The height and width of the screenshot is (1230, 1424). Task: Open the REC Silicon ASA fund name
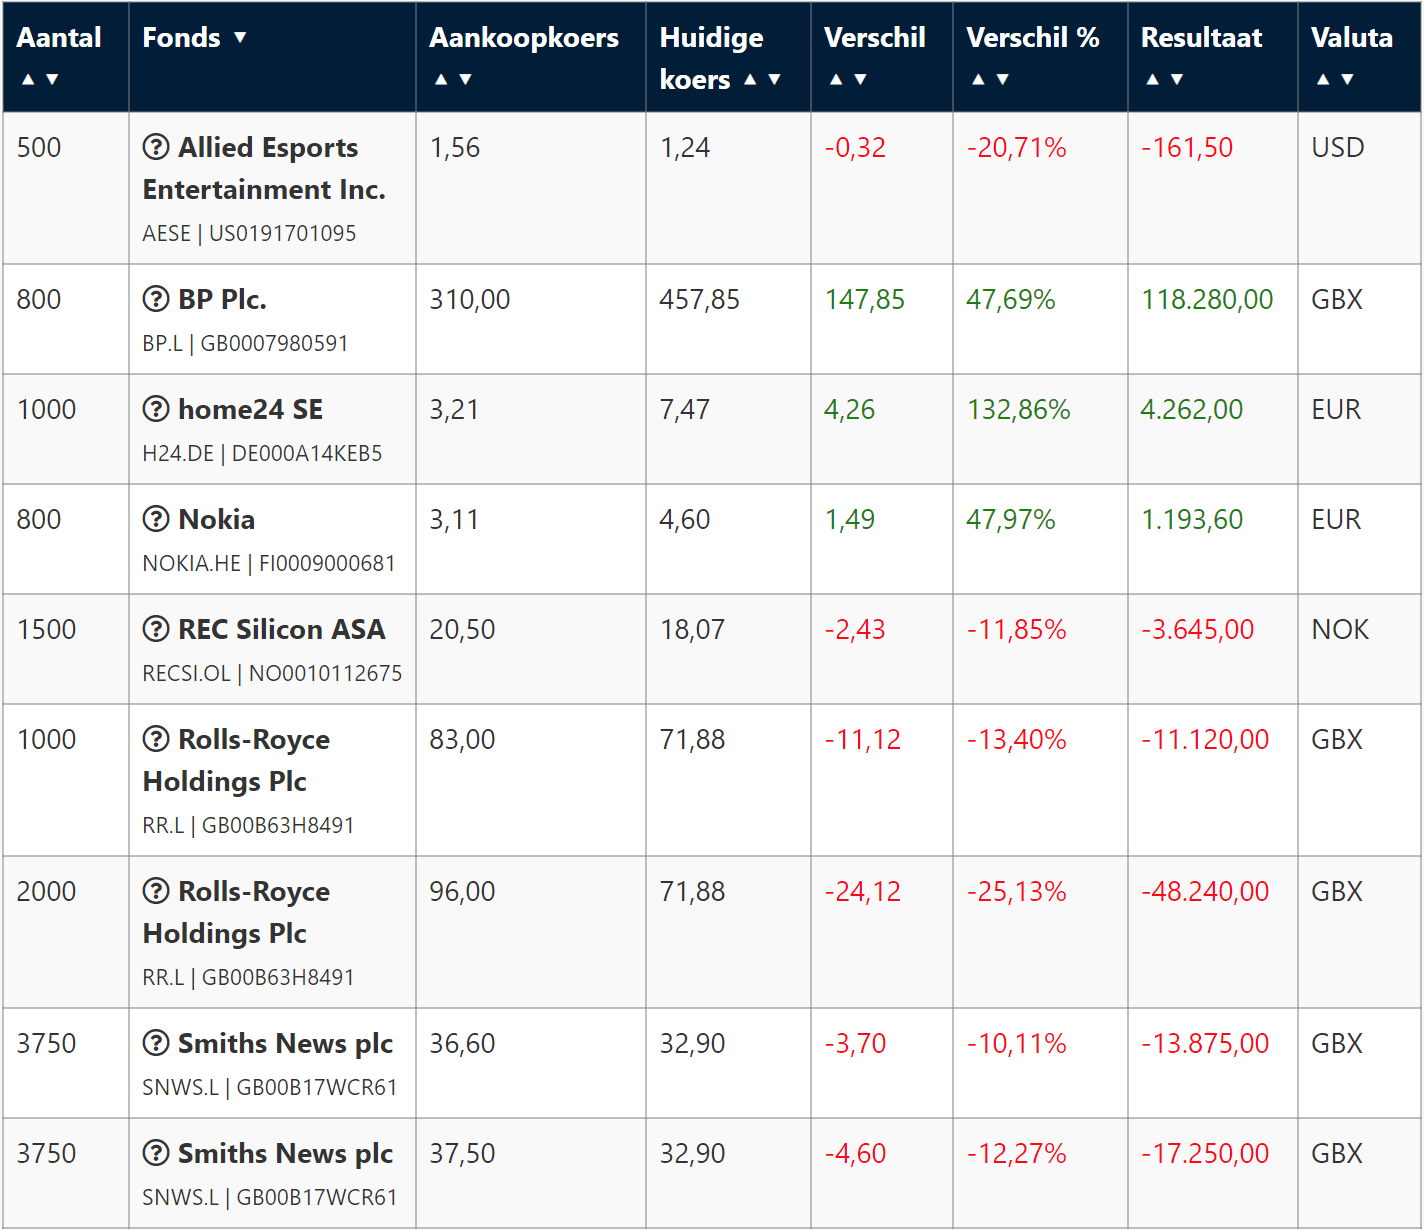[281, 629]
